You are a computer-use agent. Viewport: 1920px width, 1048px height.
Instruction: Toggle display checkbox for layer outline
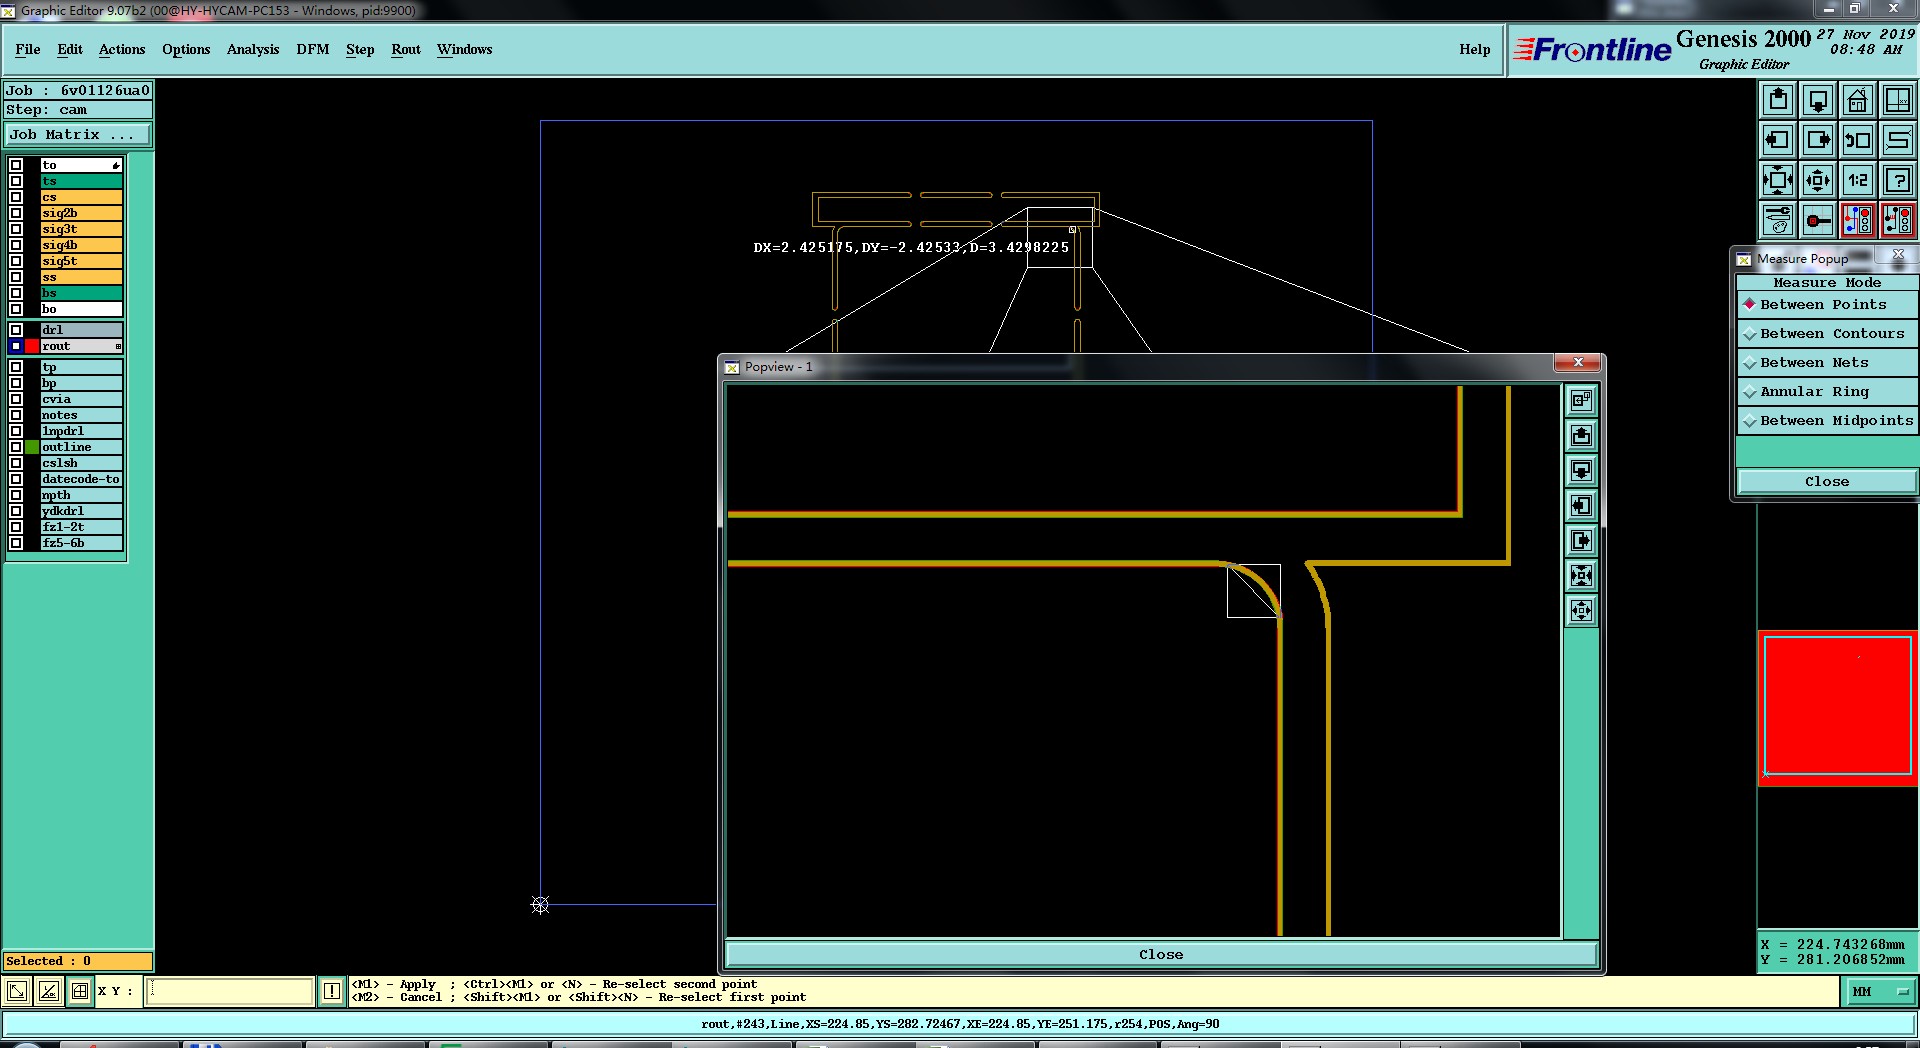point(16,447)
